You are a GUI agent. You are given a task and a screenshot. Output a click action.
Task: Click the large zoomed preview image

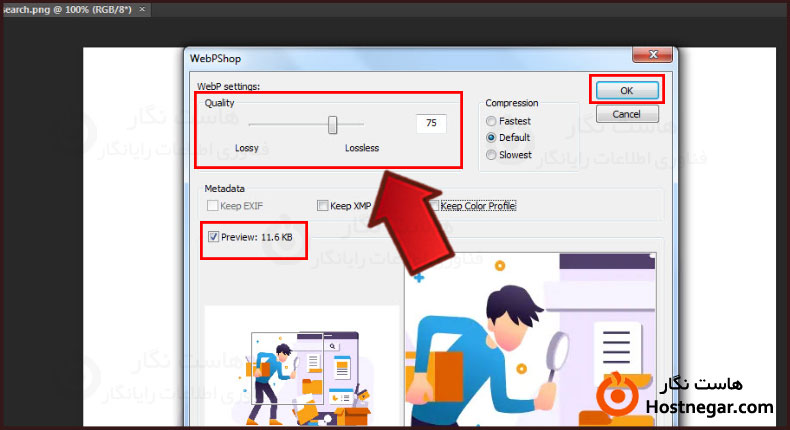530,340
